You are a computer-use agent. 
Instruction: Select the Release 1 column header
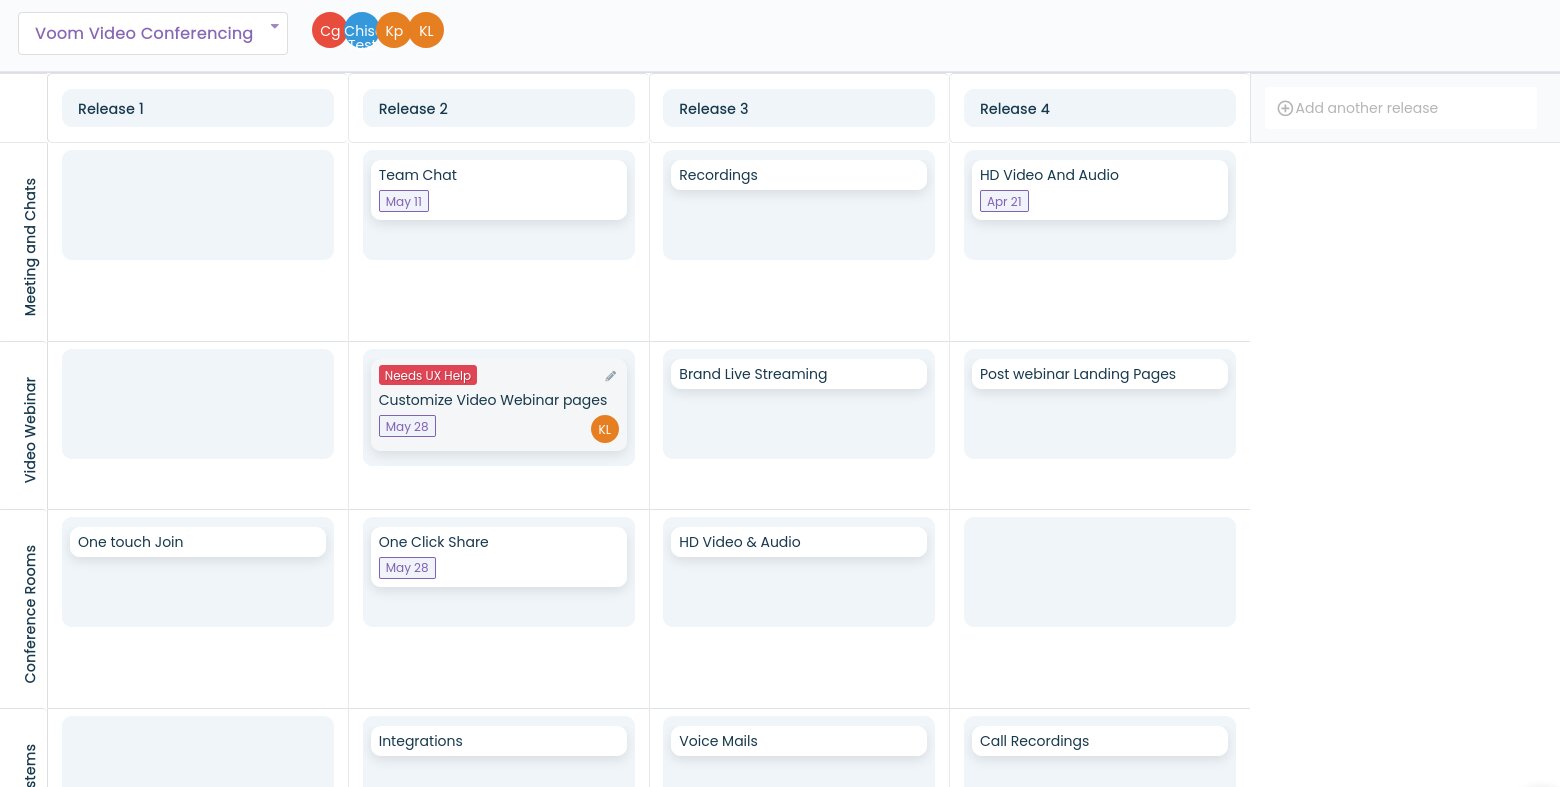(198, 109)
